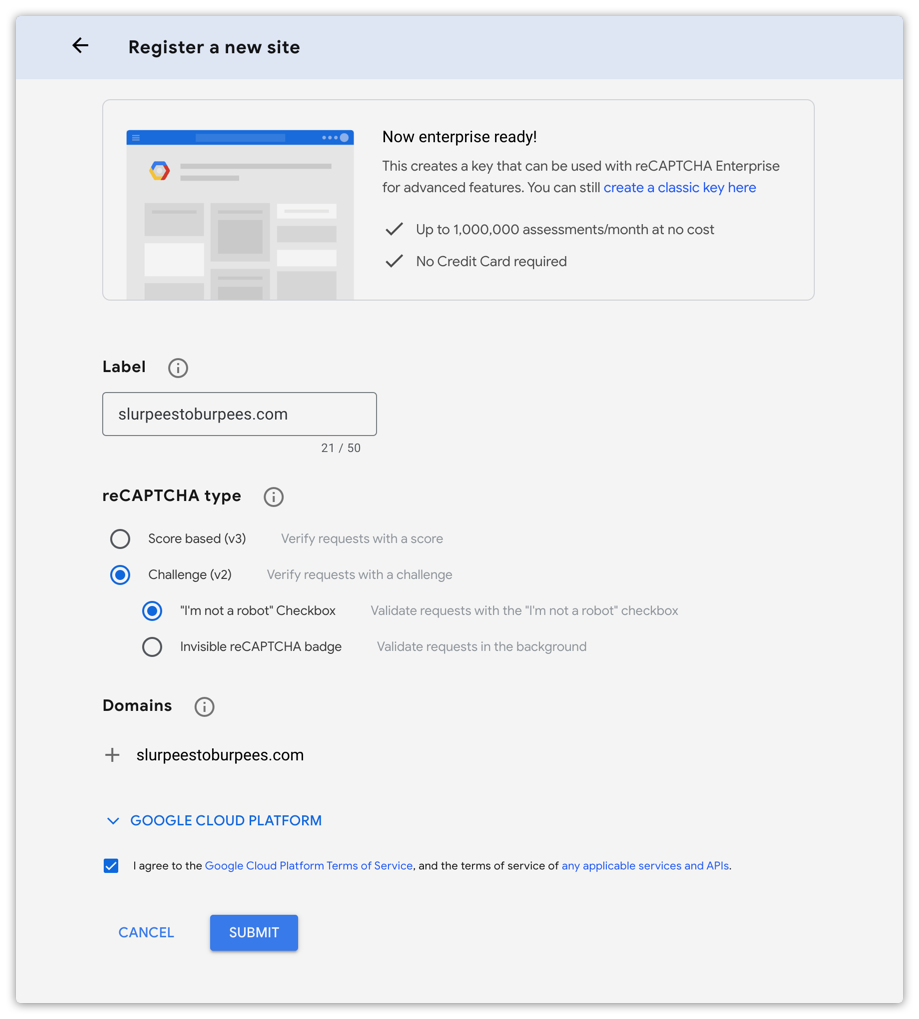
Task: Choose Invisible reCAPTCHA badge option
Action: coord(152,647)
